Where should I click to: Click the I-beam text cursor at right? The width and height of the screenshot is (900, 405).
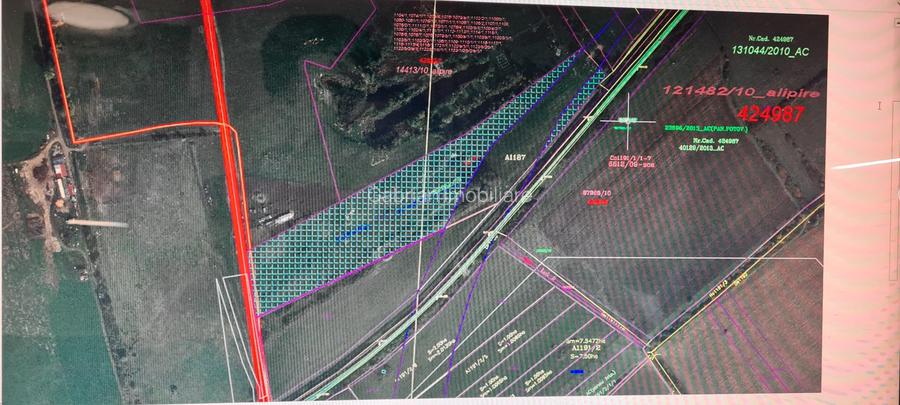pos(880,104)
